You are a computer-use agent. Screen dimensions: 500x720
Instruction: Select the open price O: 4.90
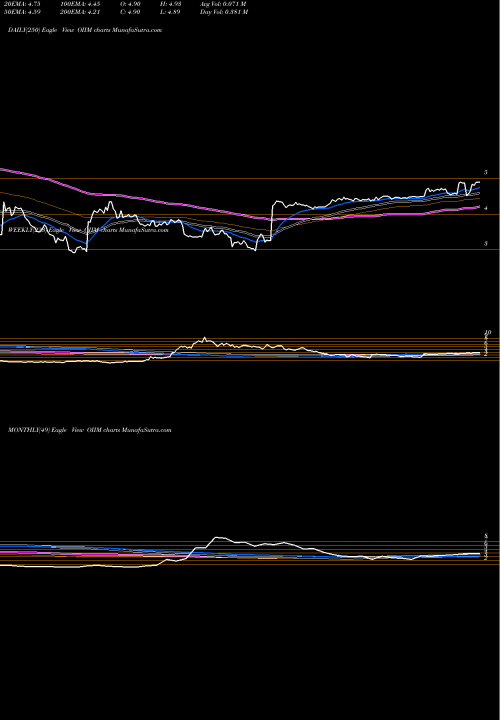point(130,4)
